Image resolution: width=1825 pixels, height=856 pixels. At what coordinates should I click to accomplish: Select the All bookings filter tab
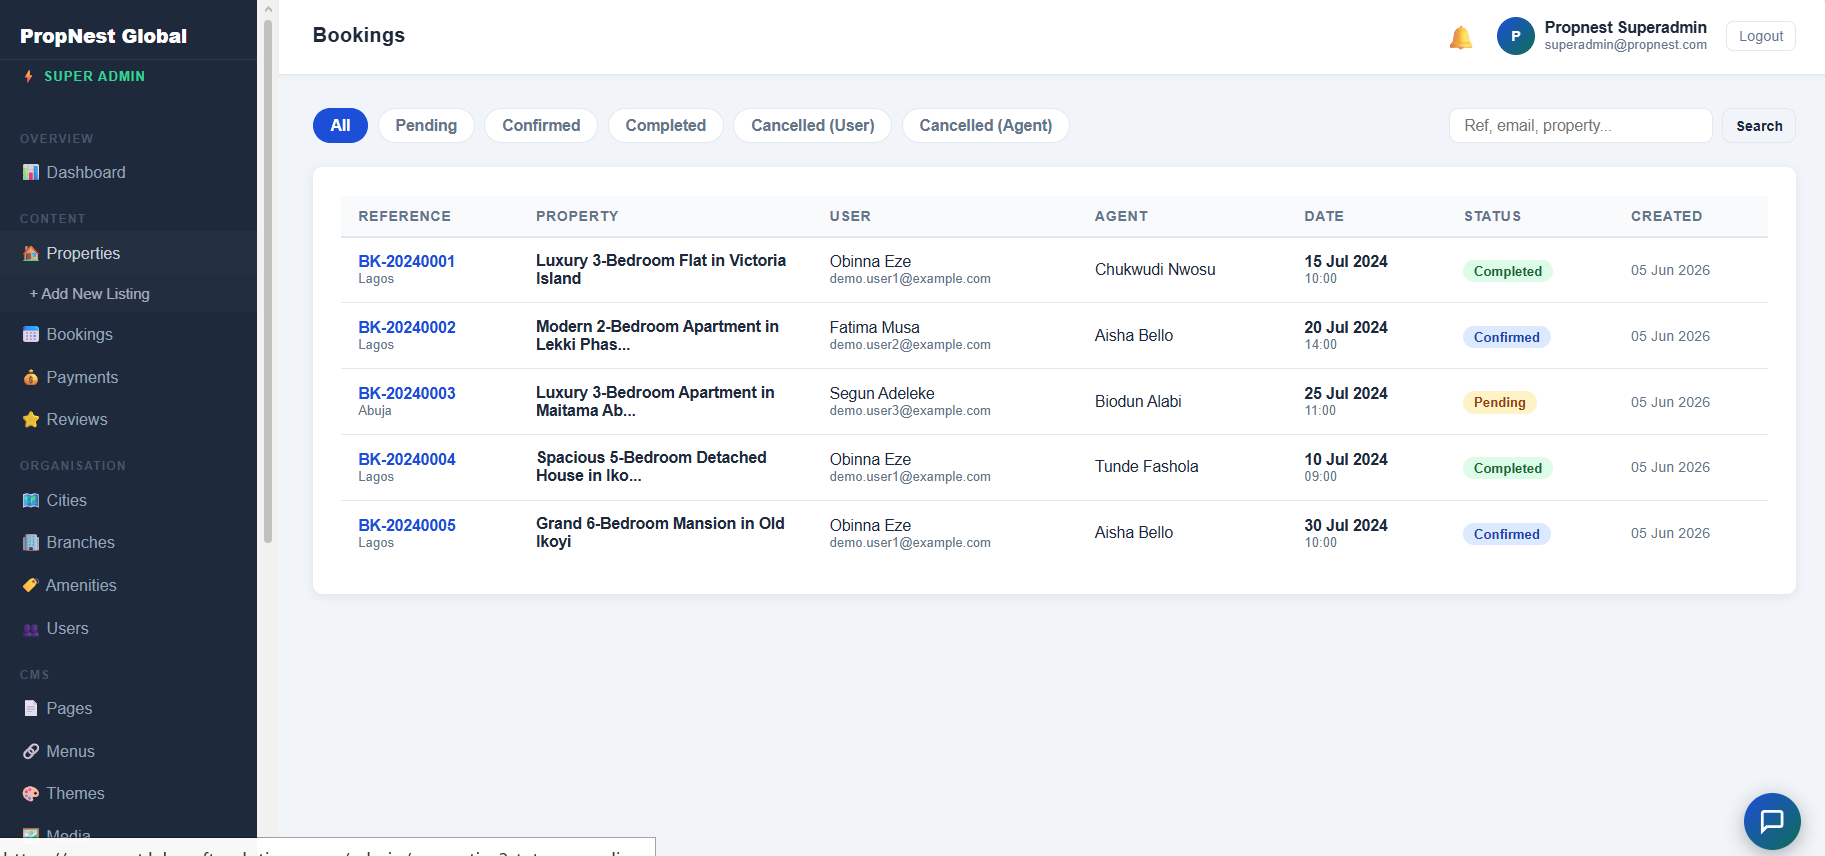[x=340, y=125]
